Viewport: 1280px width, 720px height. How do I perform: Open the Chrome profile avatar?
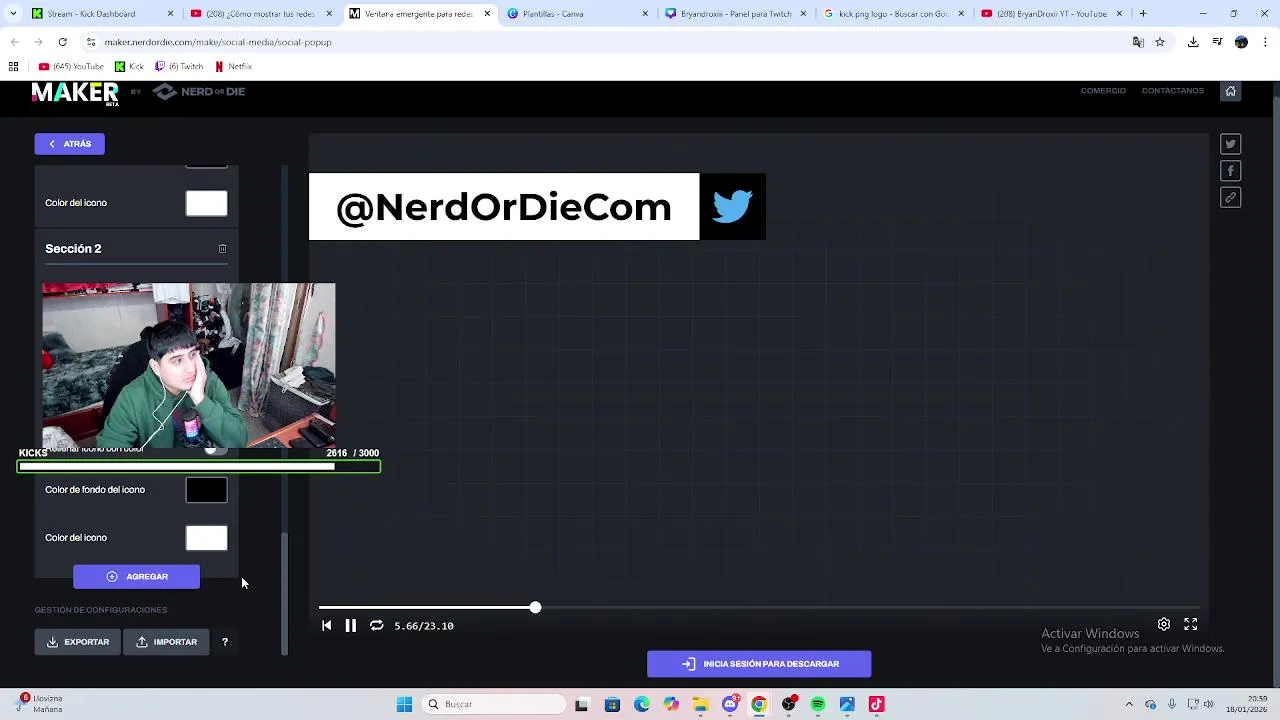click(x=1241, y=42)
